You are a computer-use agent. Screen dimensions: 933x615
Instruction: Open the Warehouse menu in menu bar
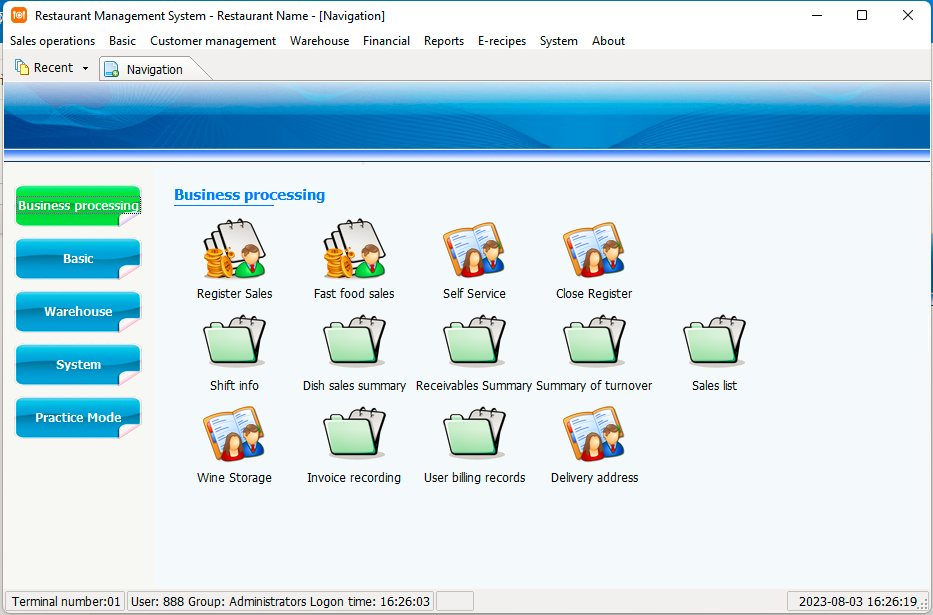(320, 41)
